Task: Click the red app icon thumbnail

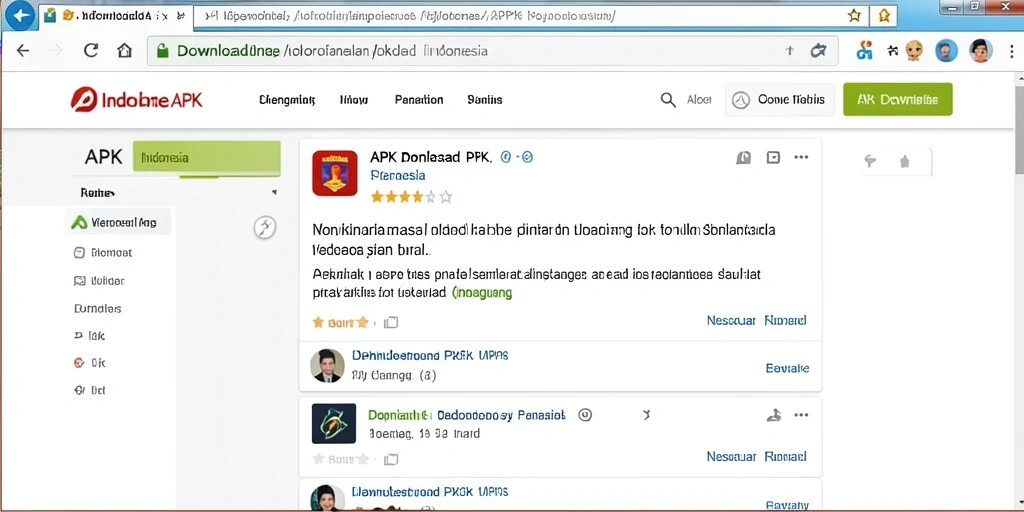Action: [334, 173]
